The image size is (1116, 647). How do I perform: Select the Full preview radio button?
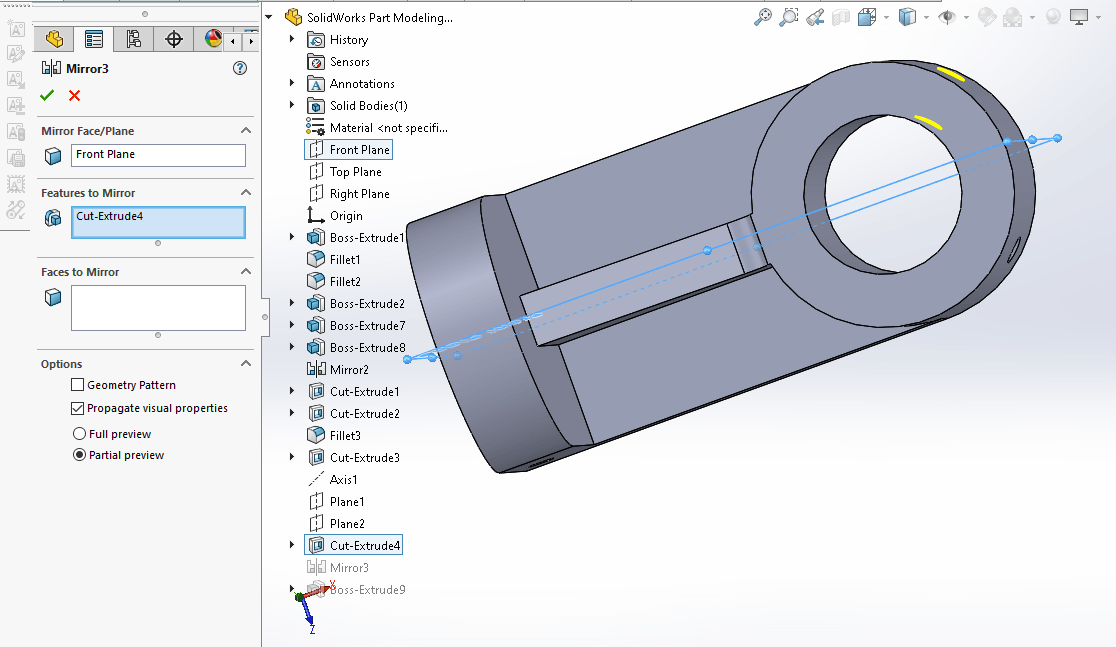click(x=80, y=434)
